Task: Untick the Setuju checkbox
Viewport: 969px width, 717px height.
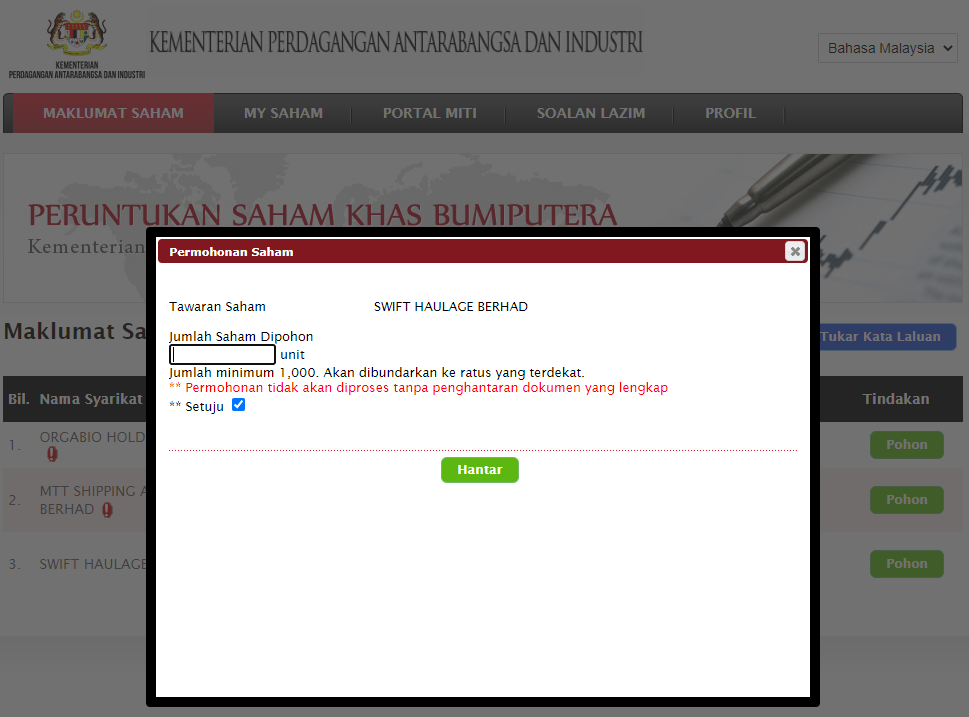Action: coord(238,405)
